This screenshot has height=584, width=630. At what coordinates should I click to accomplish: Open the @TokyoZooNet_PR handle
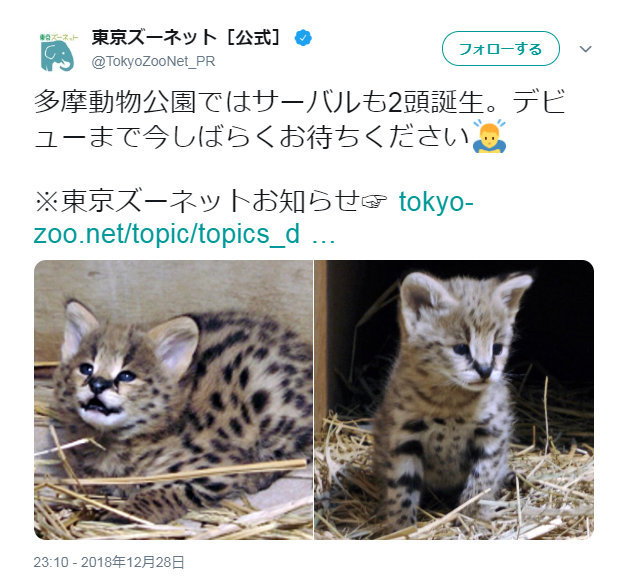point(153,61)
